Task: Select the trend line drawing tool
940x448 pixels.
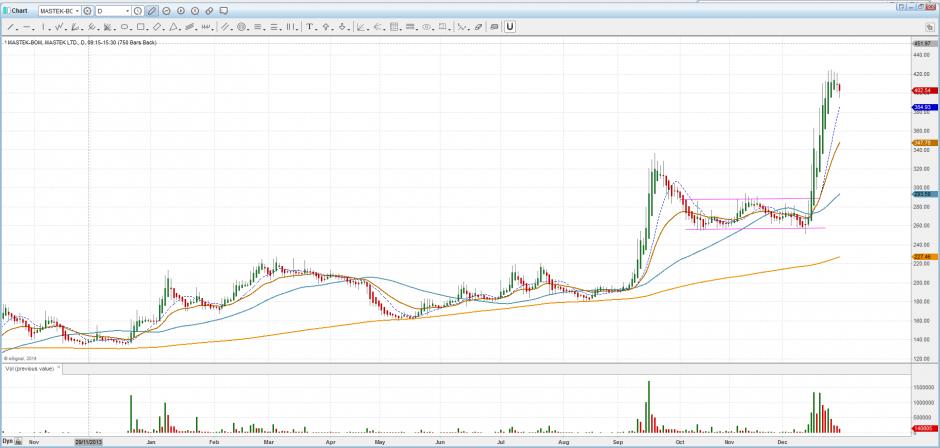Action: [11, 27]
